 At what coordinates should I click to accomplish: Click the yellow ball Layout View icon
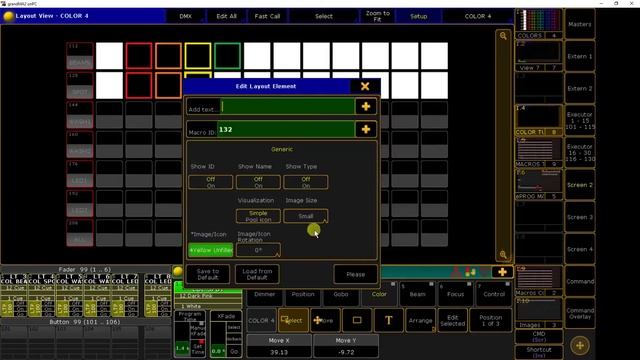(9, 16)
